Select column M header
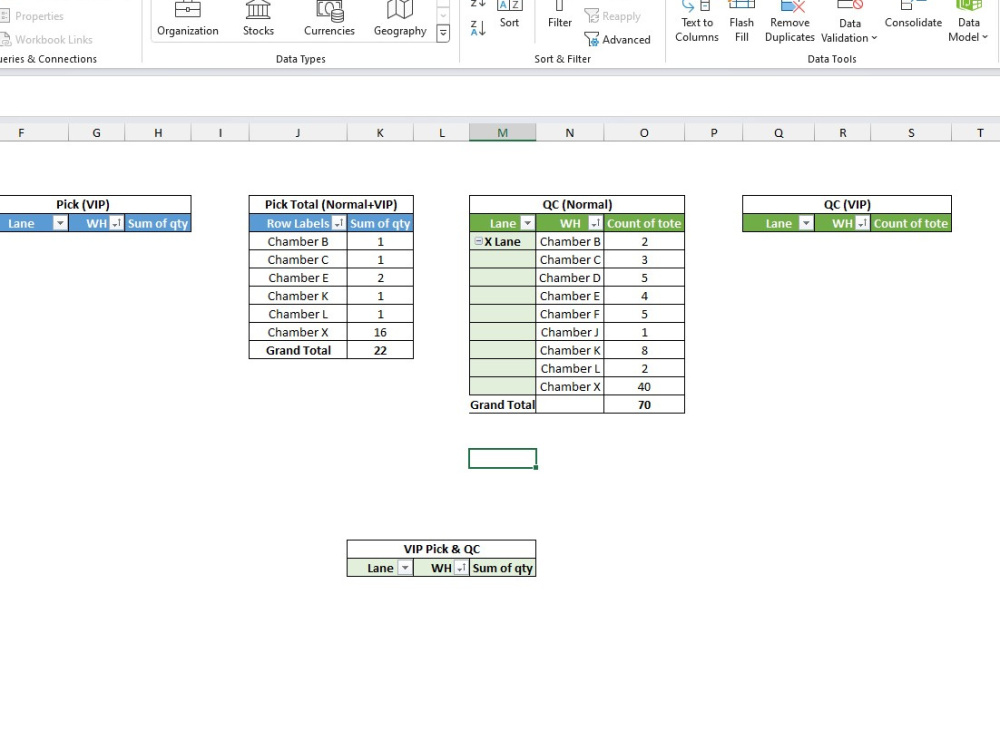This screenshot has width=1000, height=750. point(502,131)
